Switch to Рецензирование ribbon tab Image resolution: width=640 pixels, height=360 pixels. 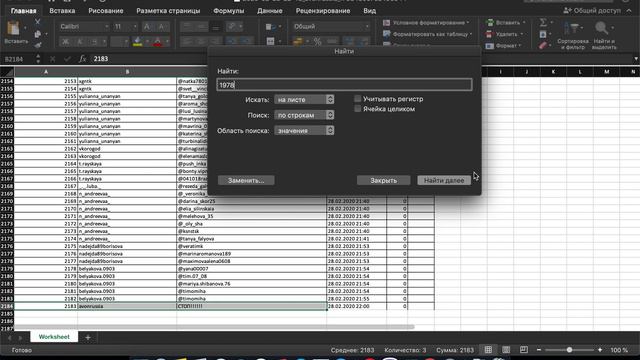click(x=323, y=11)
